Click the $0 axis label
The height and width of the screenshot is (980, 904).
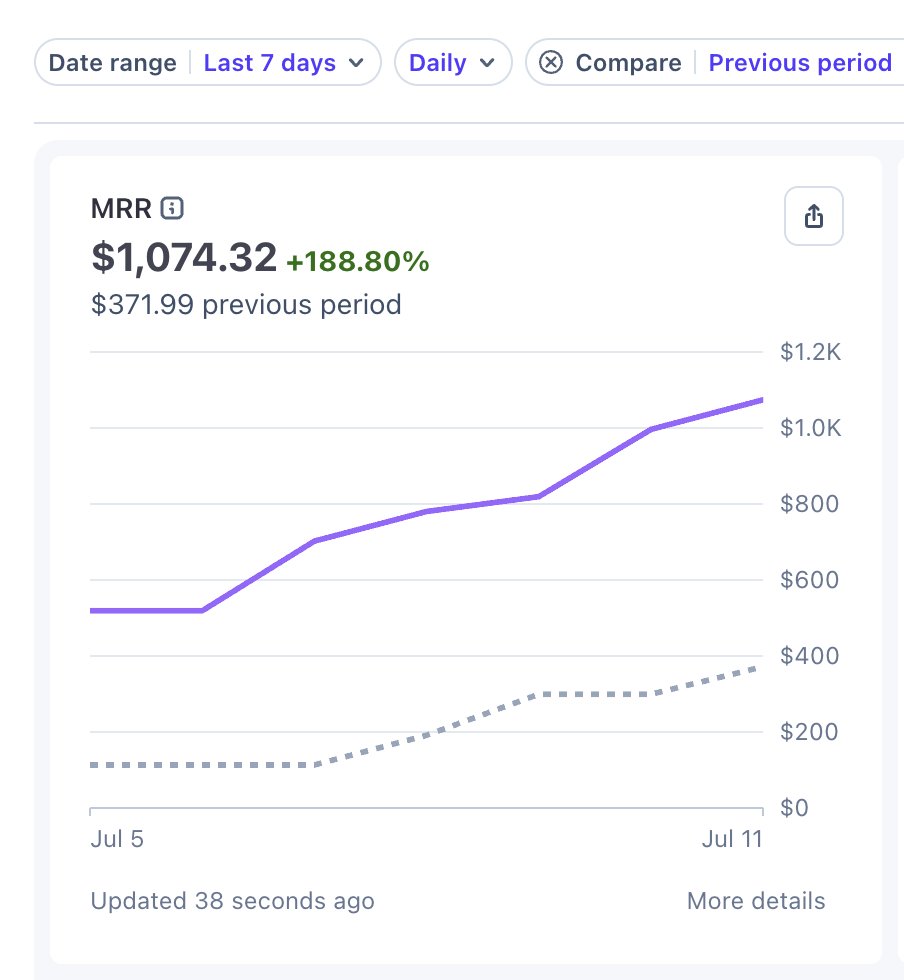794,808
